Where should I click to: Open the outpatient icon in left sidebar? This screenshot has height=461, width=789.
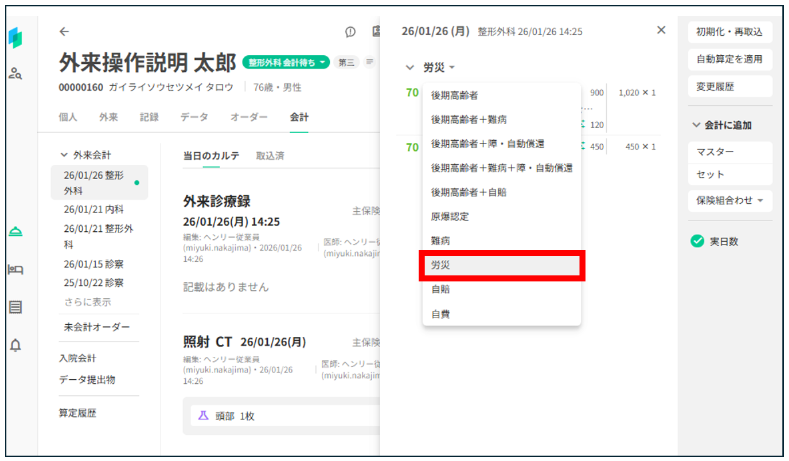pyautogui.click(x=16, y=231)
